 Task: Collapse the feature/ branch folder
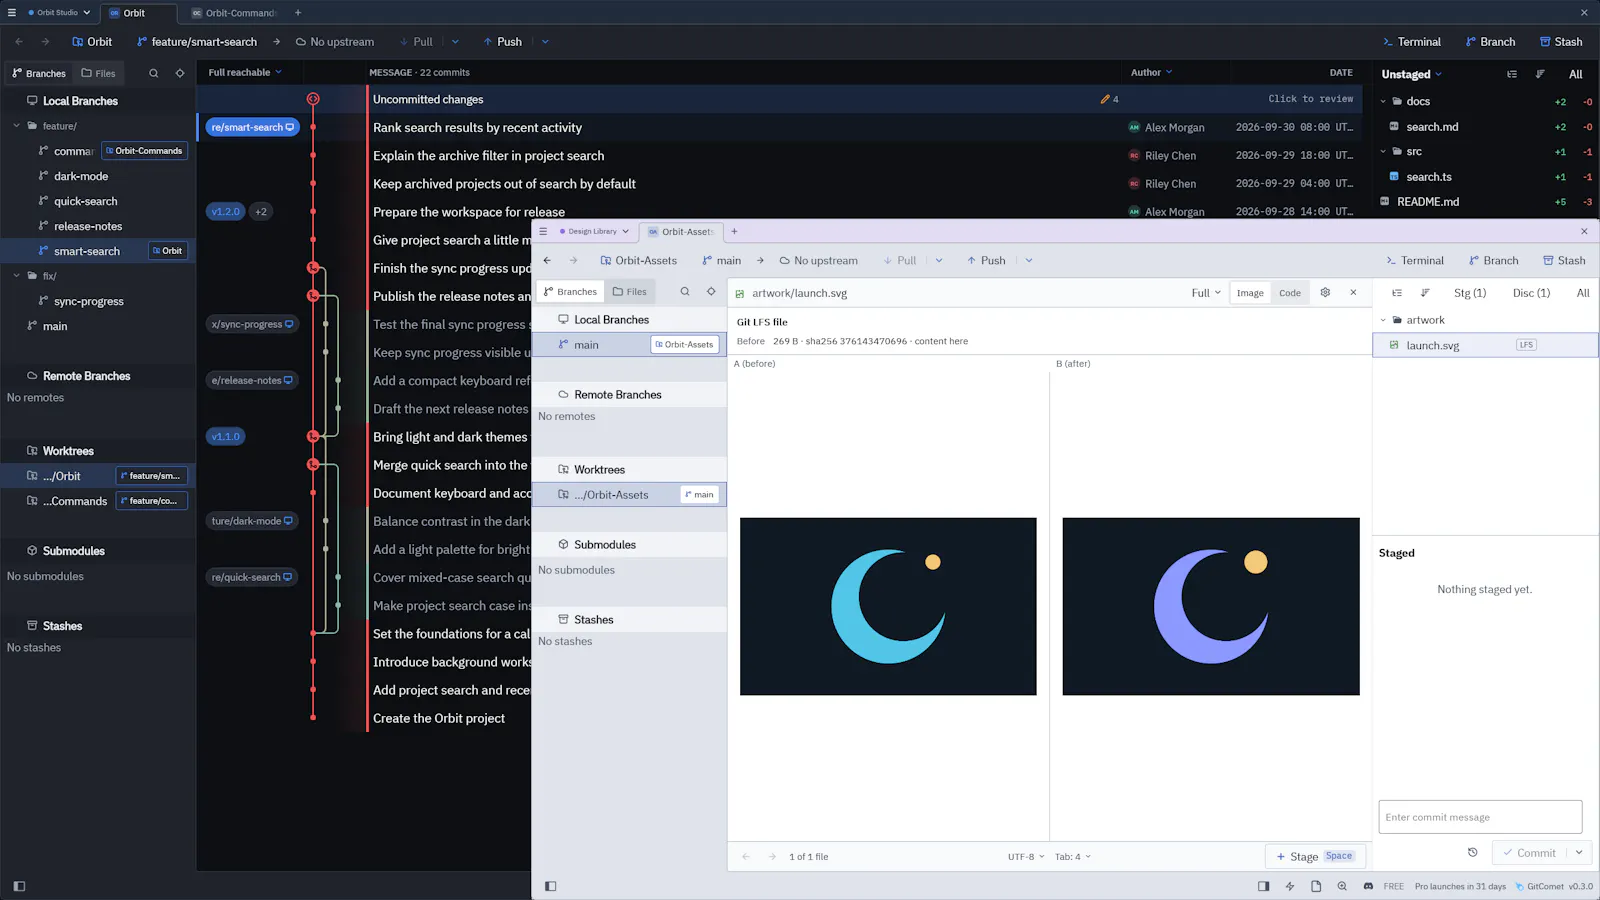[x=17, y=126]
